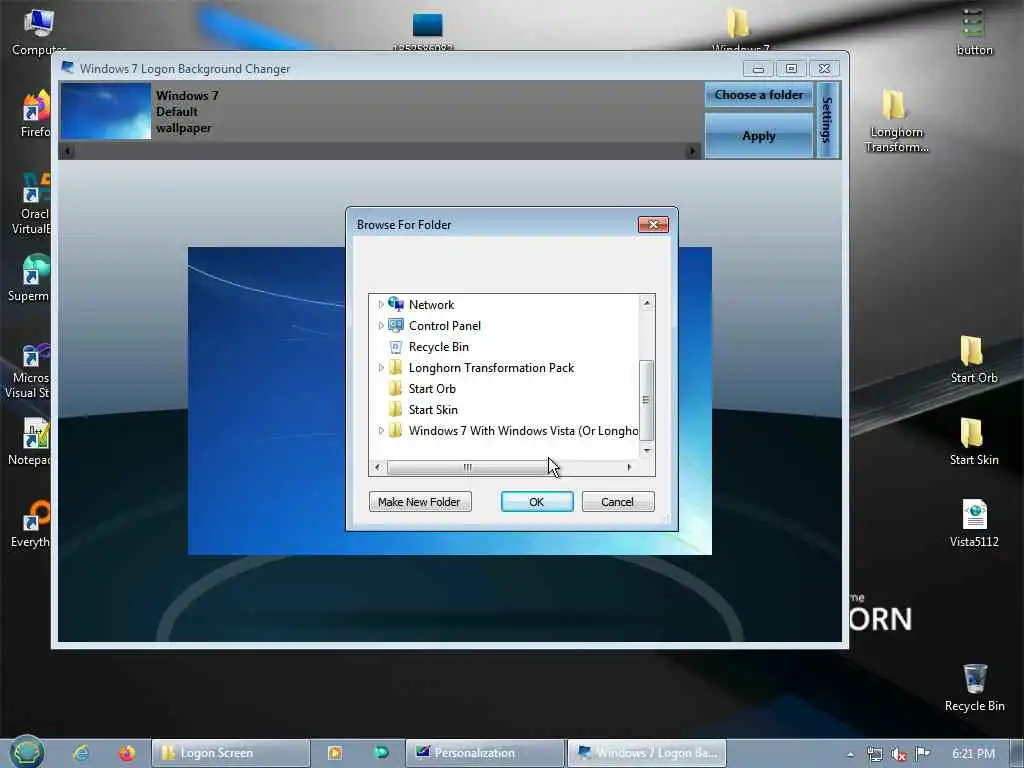Select Windows 7 With Windows Vista folder

(x=523, y=430)
